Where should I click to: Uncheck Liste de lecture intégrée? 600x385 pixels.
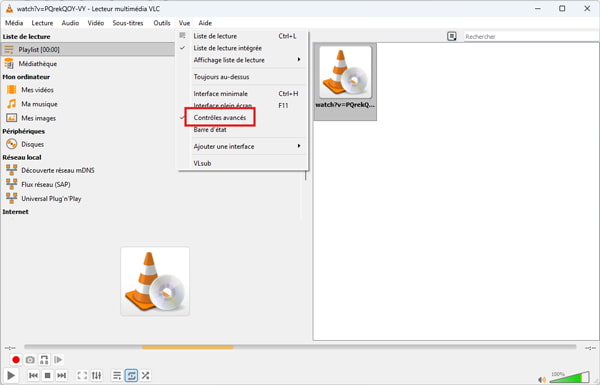pyautogui.click(x=243, y=48)
